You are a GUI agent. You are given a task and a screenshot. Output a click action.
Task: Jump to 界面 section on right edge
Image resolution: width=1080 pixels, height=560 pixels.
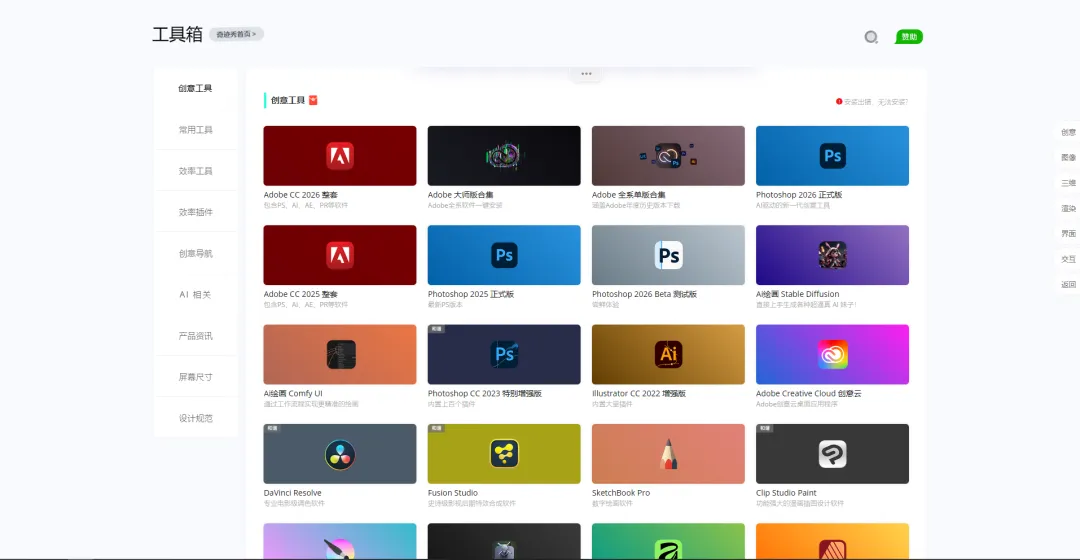1068,234
